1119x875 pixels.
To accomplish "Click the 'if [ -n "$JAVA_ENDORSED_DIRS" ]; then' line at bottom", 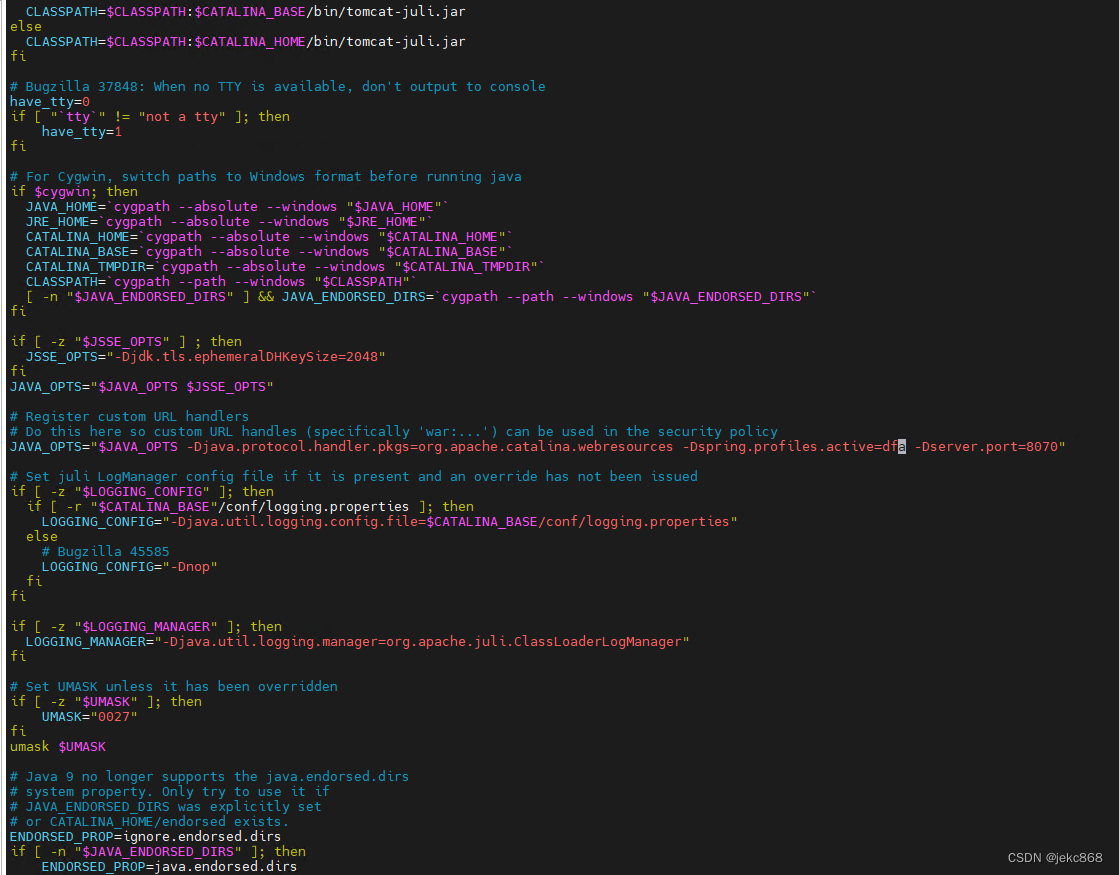I will 158,851.
